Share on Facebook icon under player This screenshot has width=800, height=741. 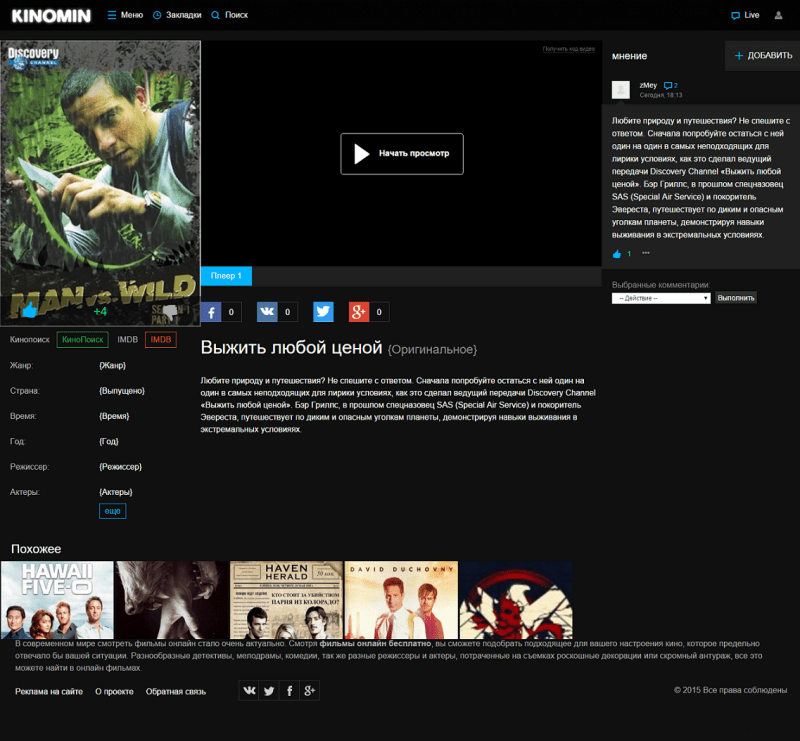point(211,312)
